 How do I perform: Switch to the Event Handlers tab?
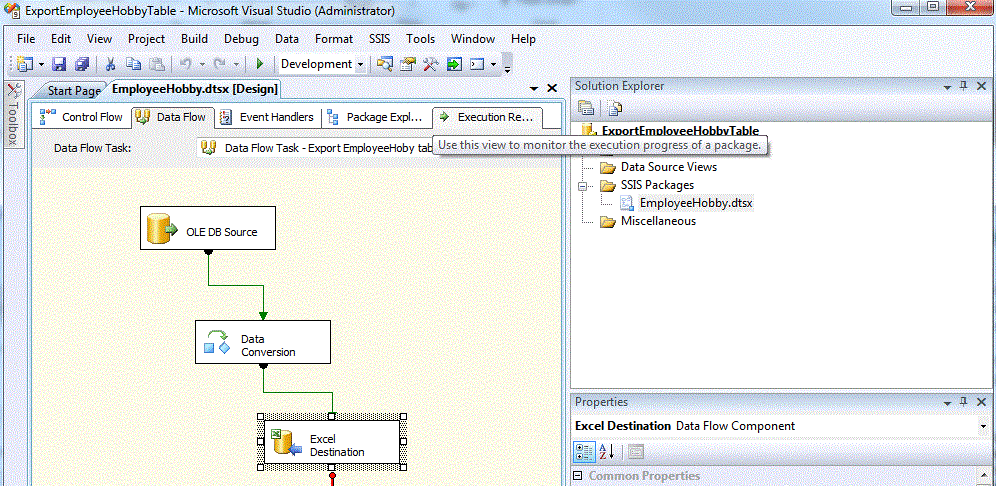[268, 117]
